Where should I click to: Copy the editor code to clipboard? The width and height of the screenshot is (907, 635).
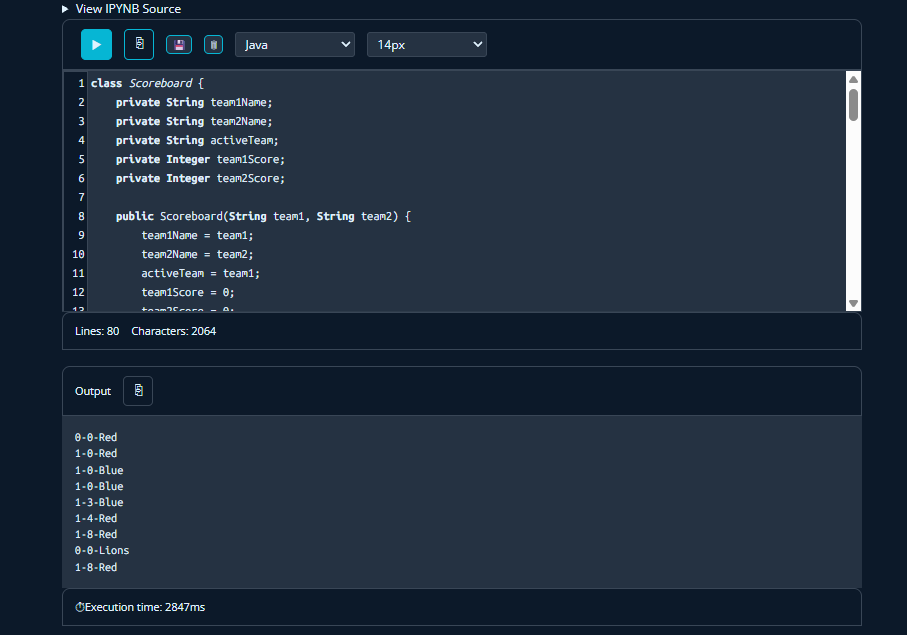pyautogui.click(x=139, y=45)
